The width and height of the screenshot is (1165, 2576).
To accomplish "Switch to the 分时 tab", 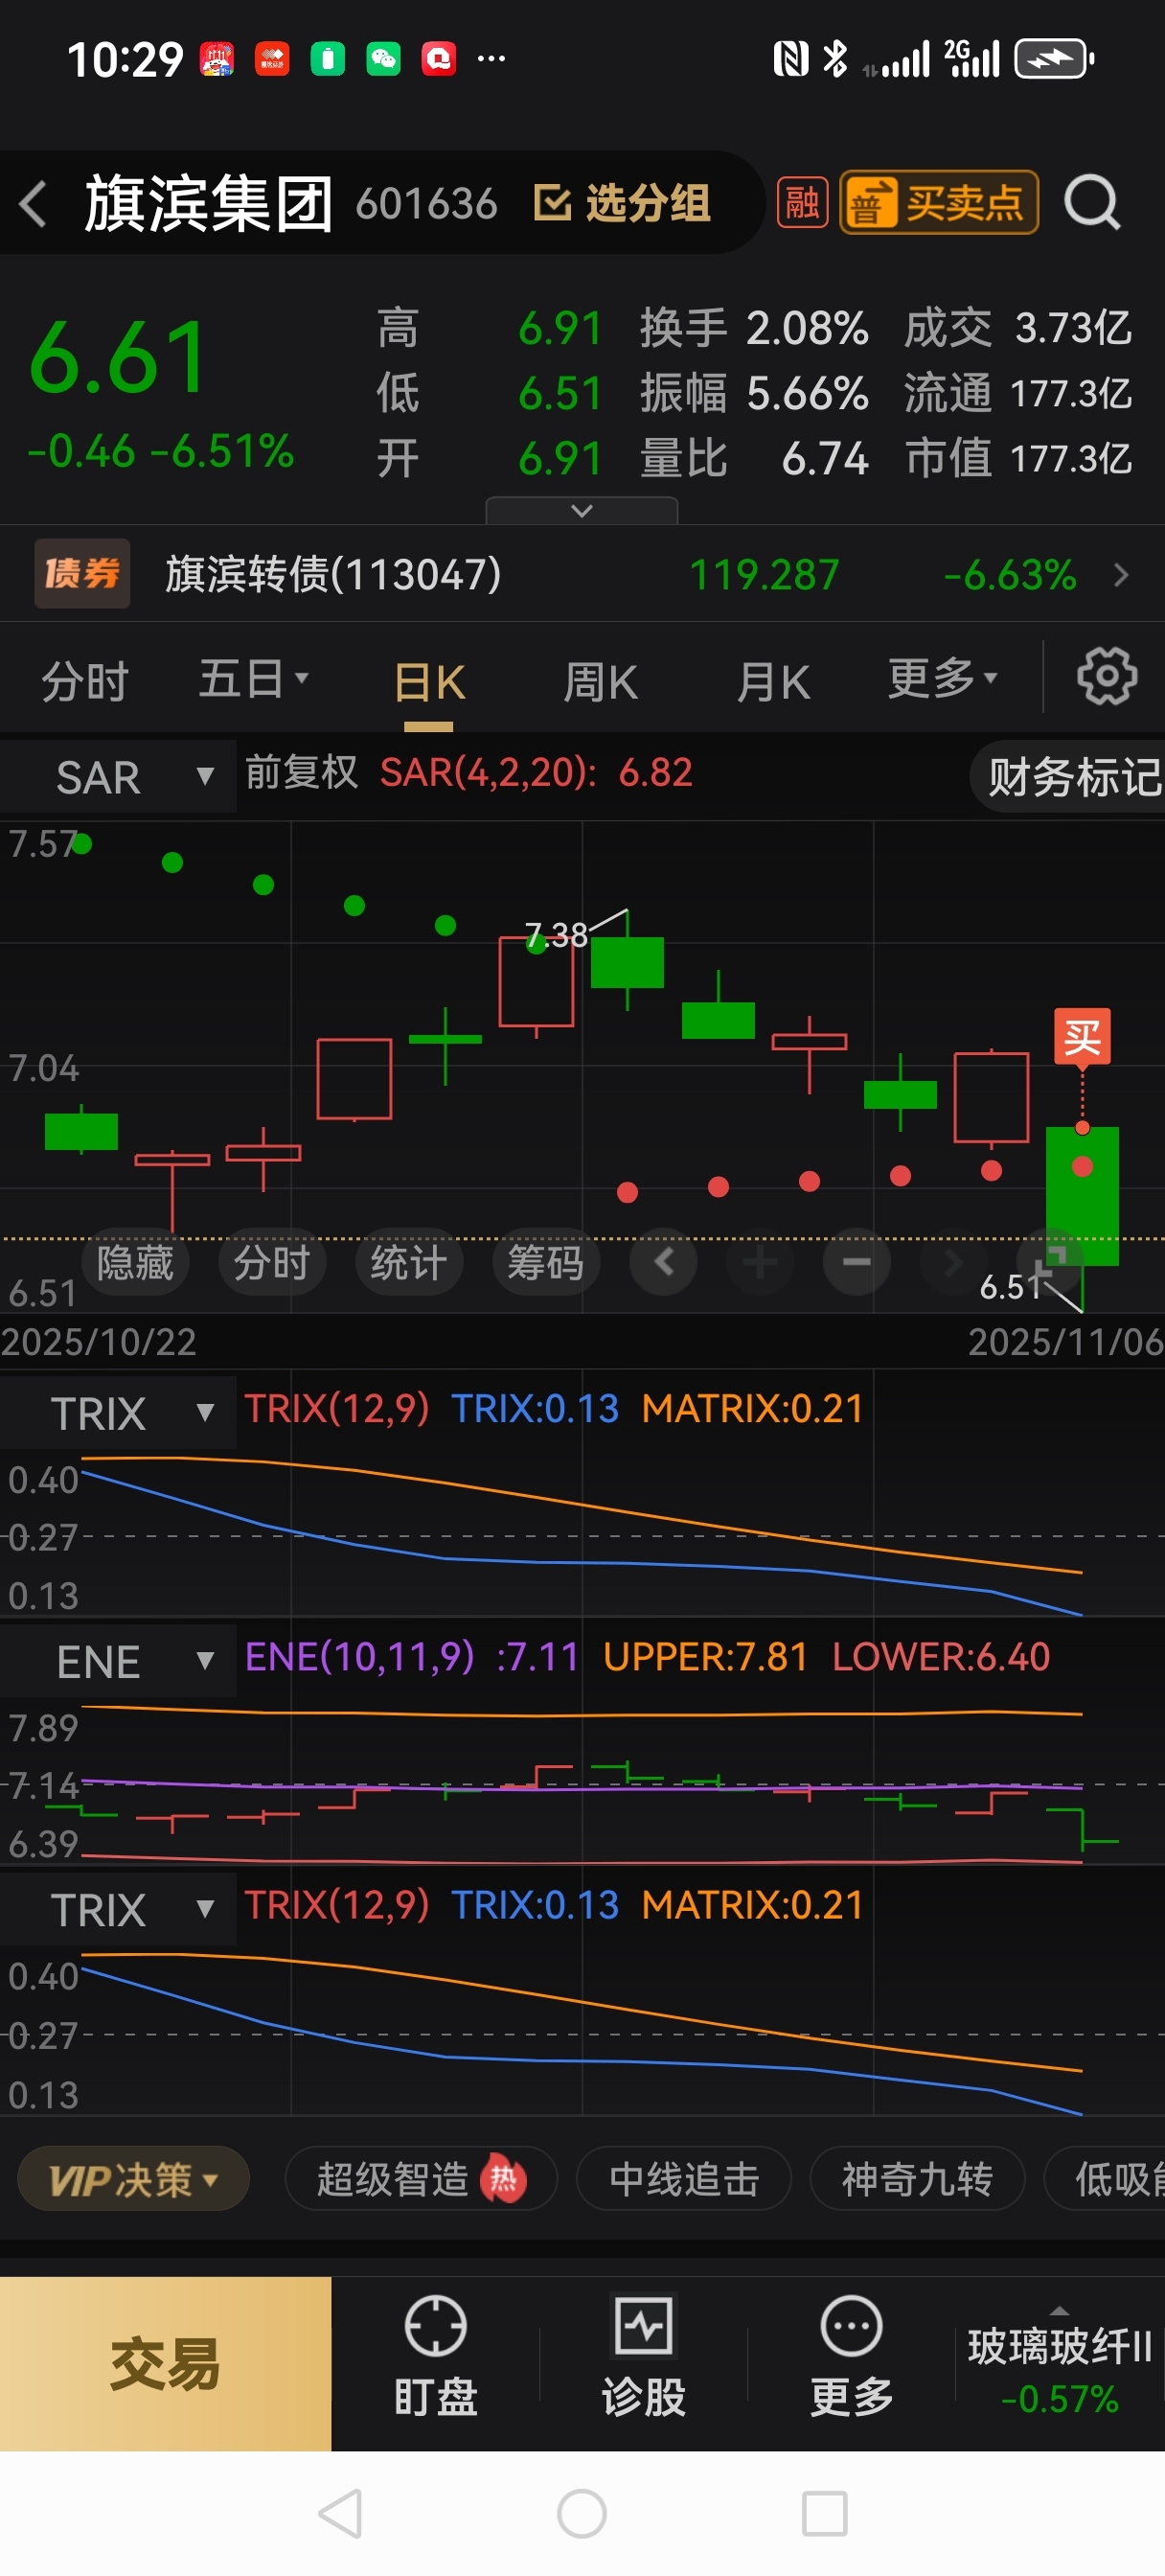I will tap(84, 682).
